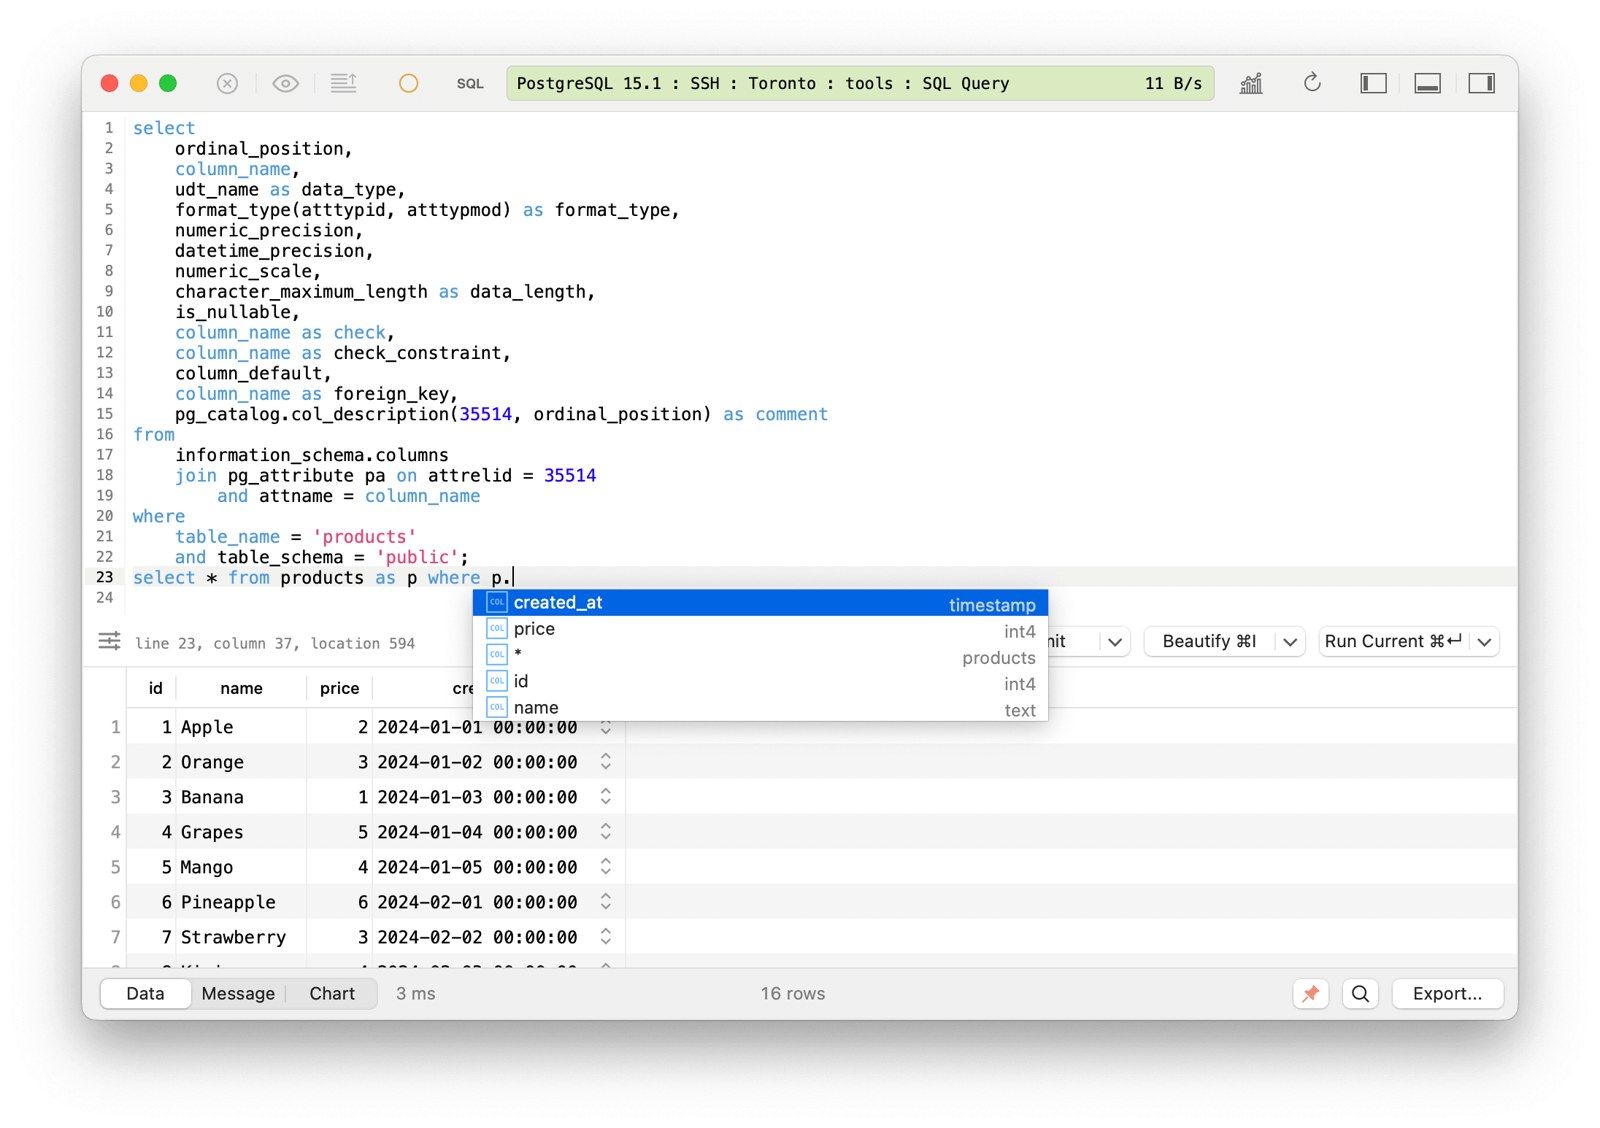Click the line column location status text
This screenshot has width=1600, height=1128.
click(x=275, y=643)
